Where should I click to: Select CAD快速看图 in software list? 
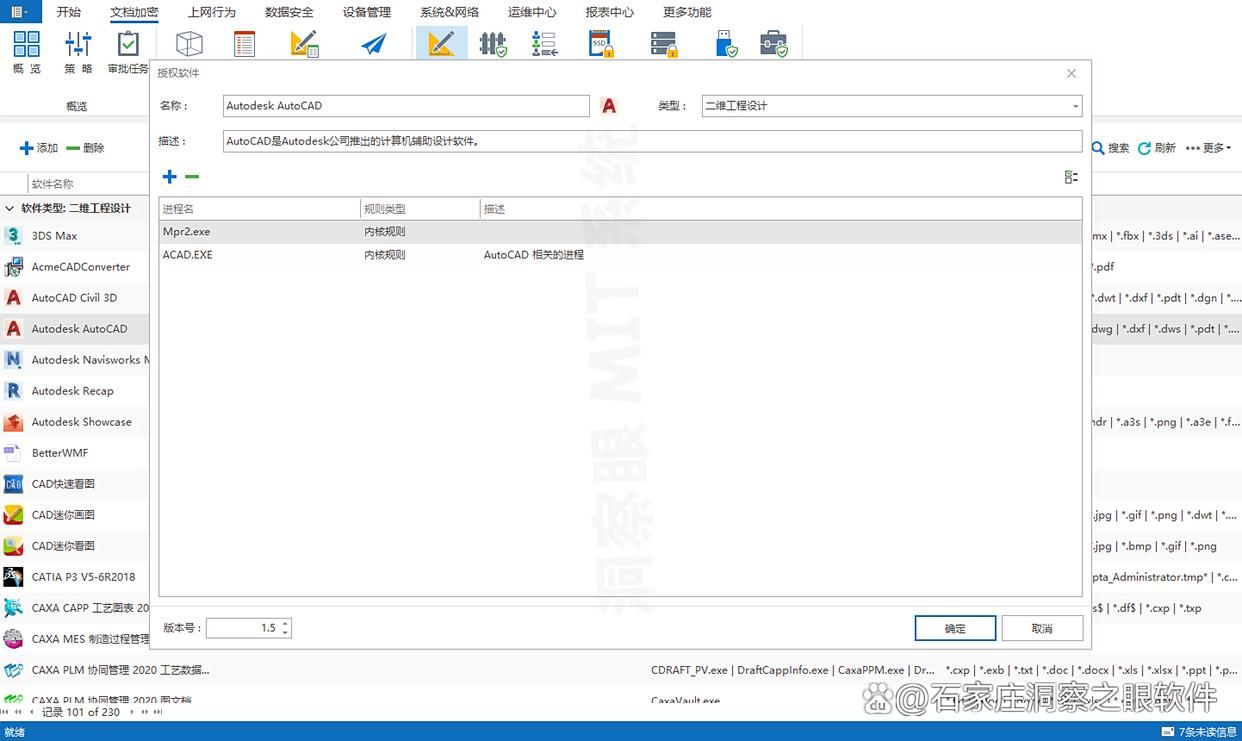63,484
